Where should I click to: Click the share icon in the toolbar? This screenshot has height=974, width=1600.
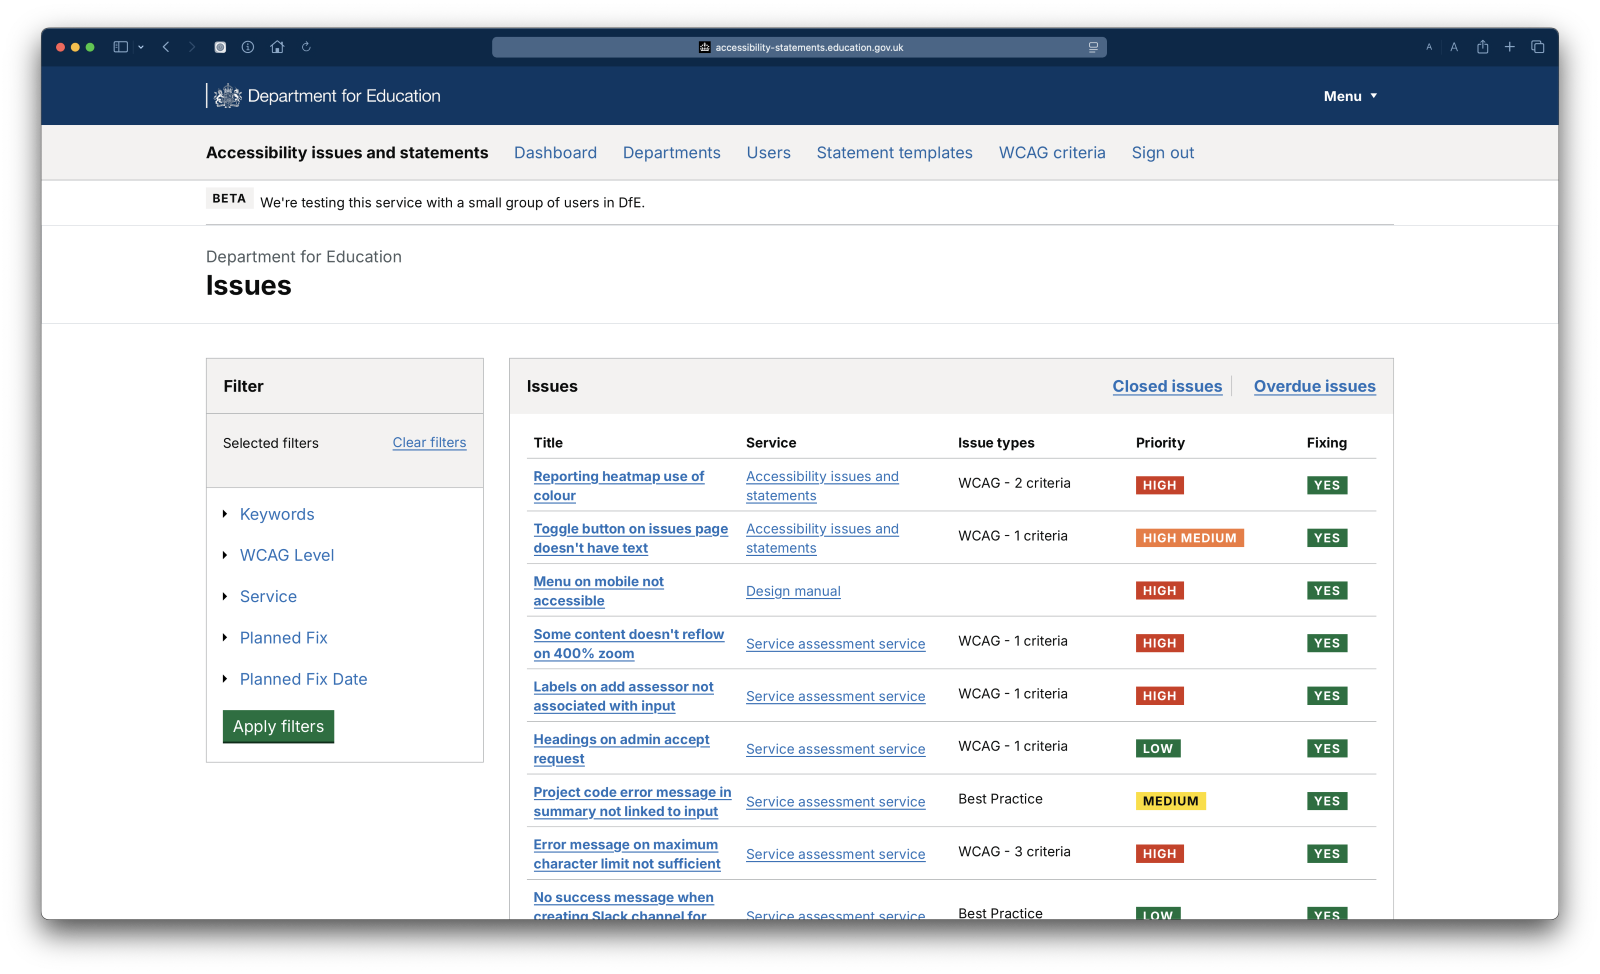[x=1483, y=46]
